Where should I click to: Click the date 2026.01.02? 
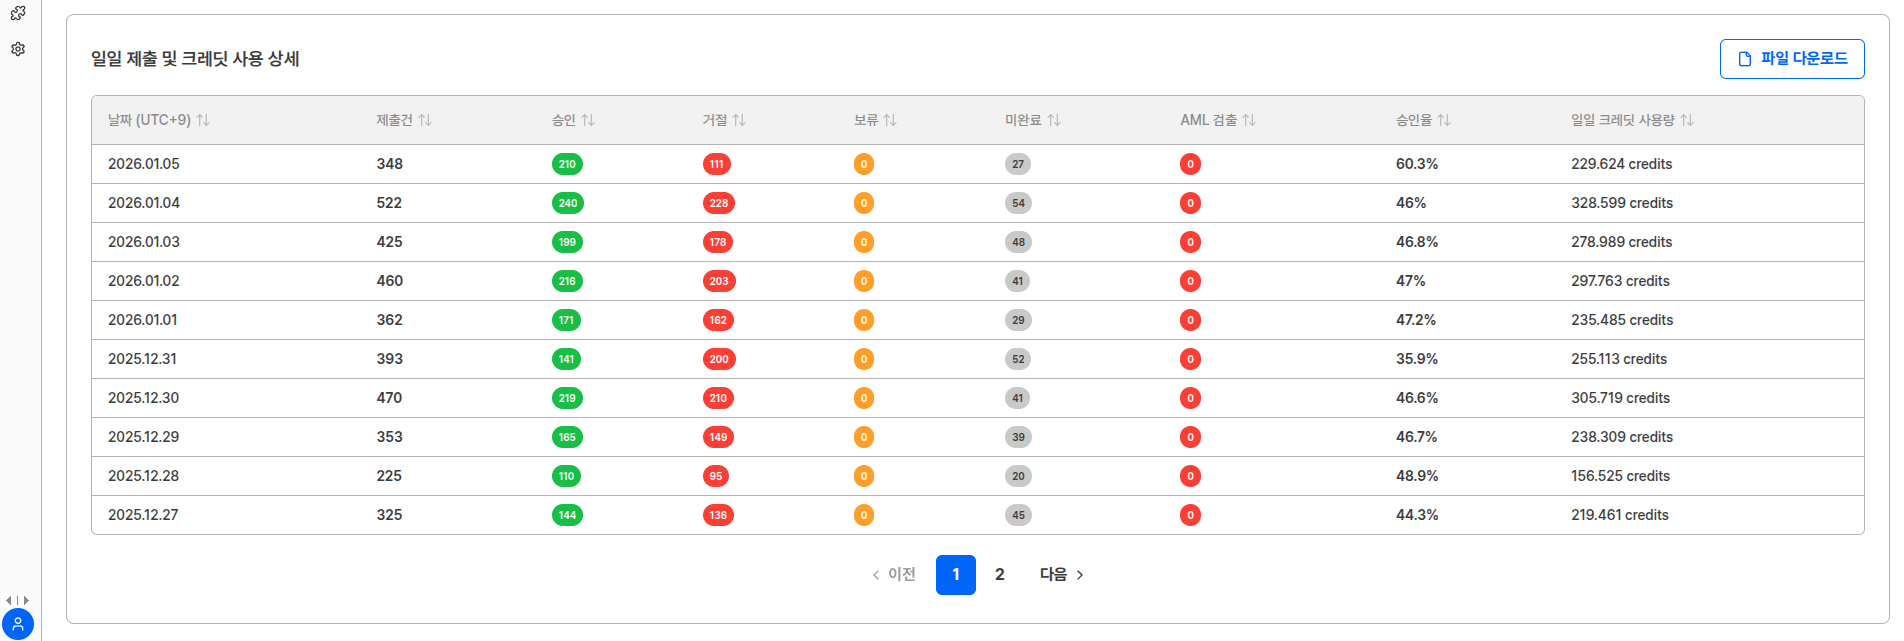144,281
